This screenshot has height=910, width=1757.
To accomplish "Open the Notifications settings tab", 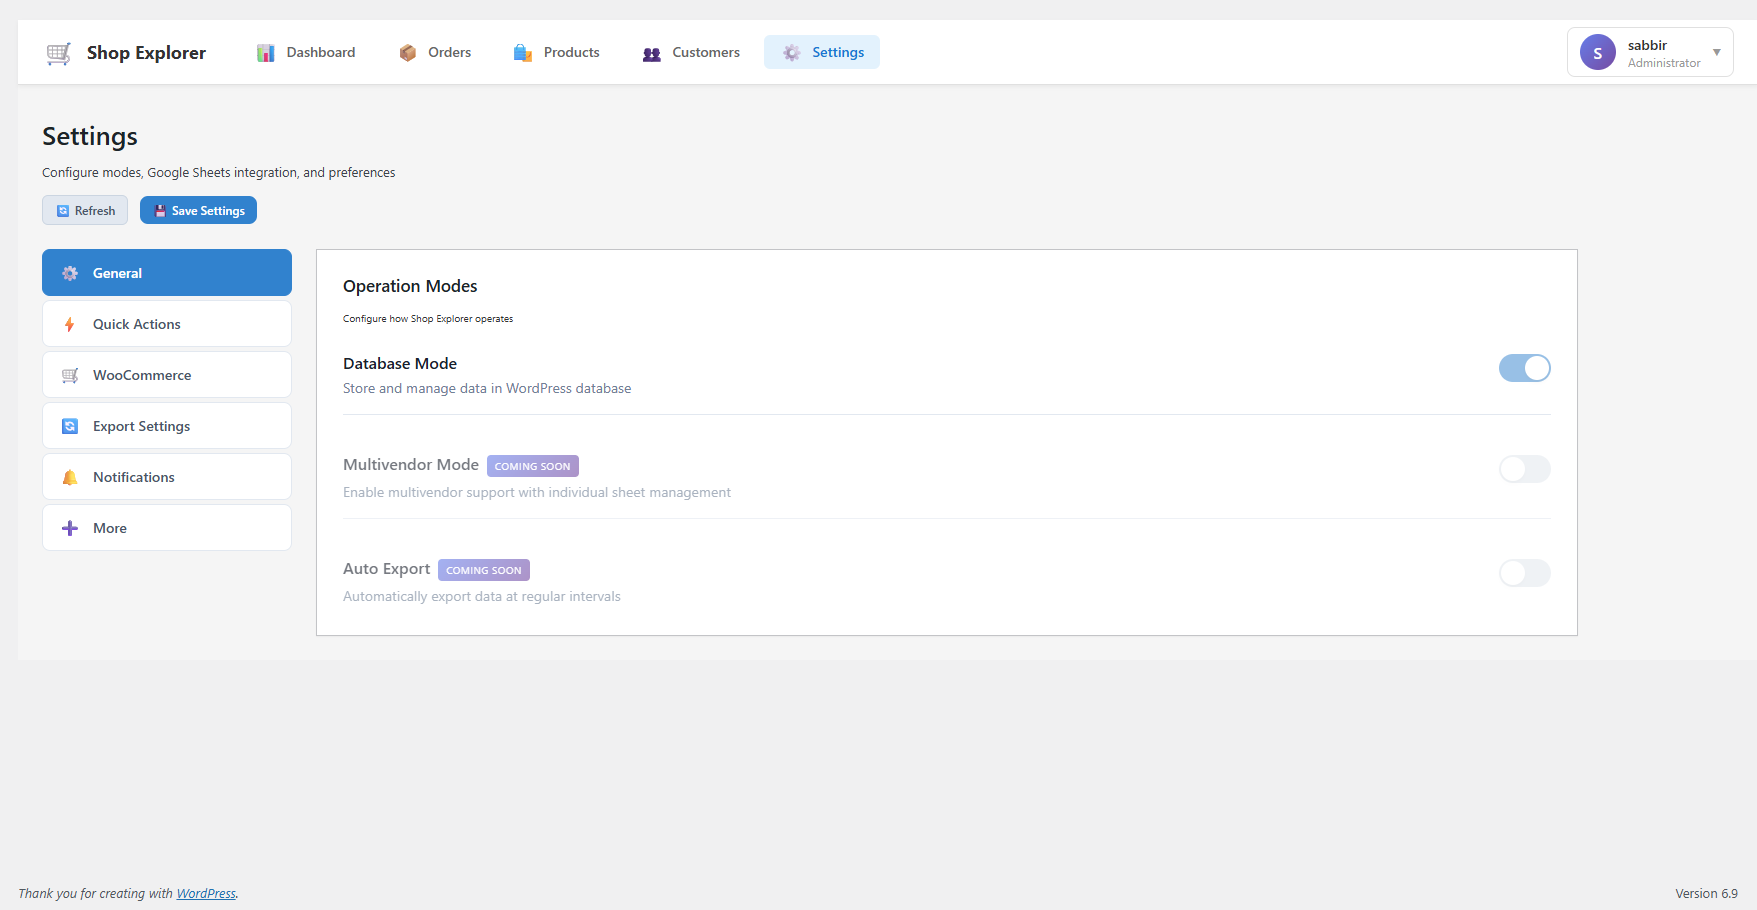I will [x=167, y=477].
